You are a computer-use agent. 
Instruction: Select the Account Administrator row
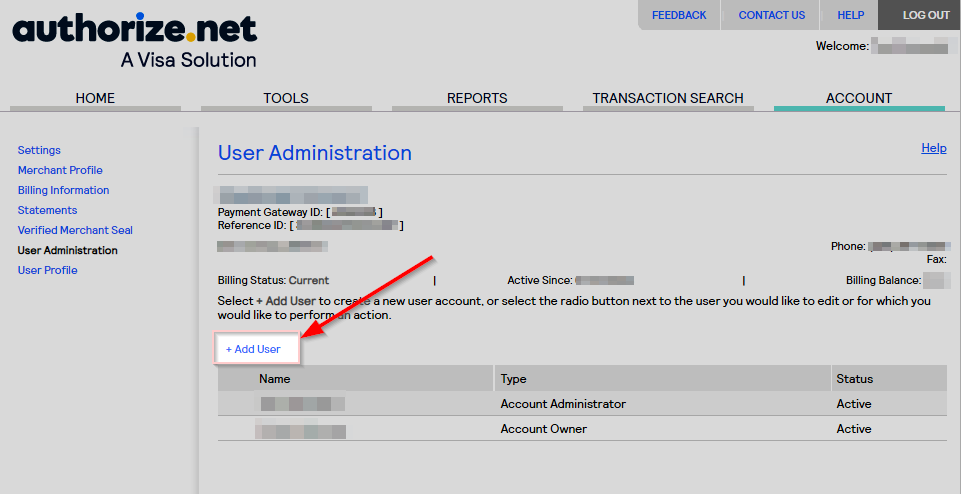tap(582, 404)
